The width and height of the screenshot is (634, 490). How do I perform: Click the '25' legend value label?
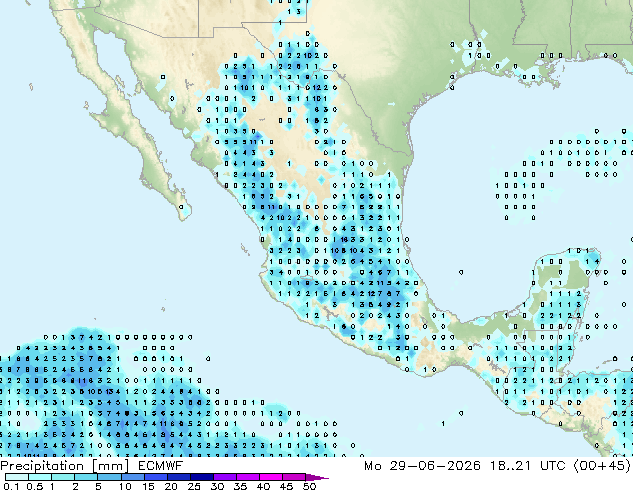point(194,486)
